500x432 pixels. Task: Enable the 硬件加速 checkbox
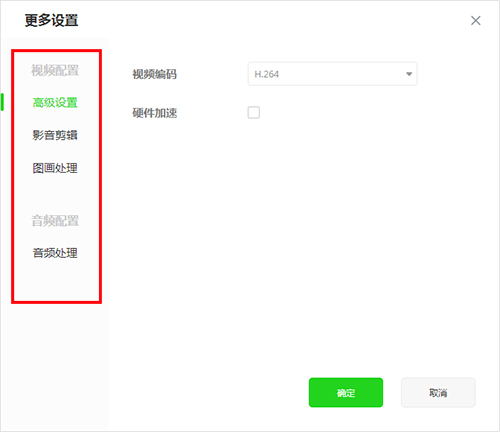point(254,113)
